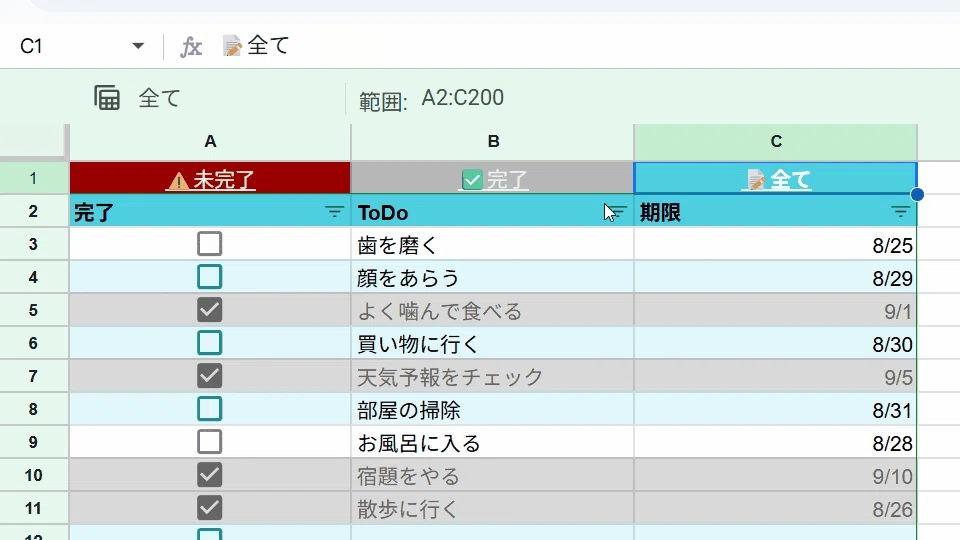This screenshot has height=540, width=960.
Task: Select column B header
Action: pyautogui.click(x=493, y=141)
